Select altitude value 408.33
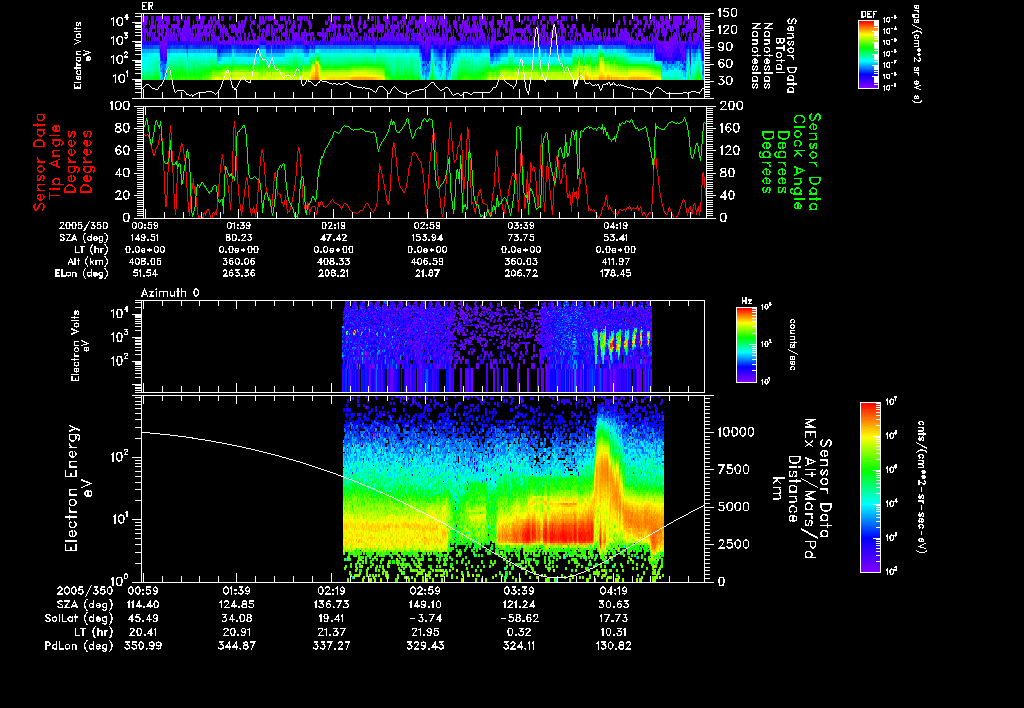Viewport: 1024px width, 708px height. tap(332, 261)
